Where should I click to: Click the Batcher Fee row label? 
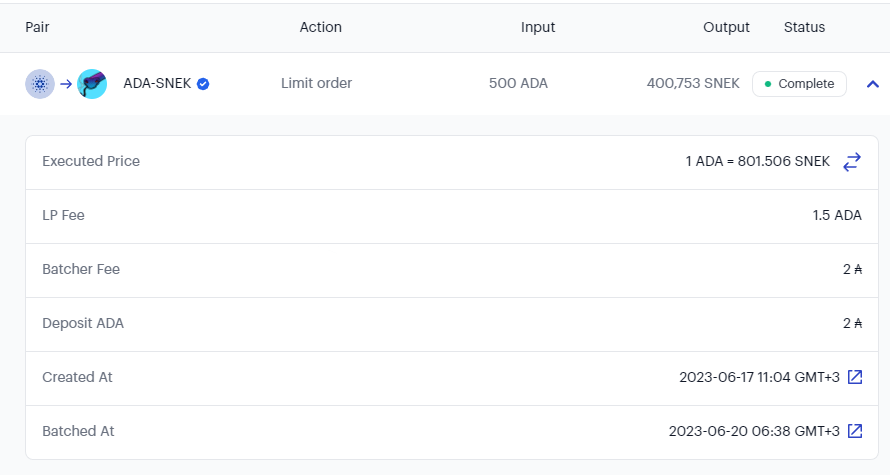point(81,269)
